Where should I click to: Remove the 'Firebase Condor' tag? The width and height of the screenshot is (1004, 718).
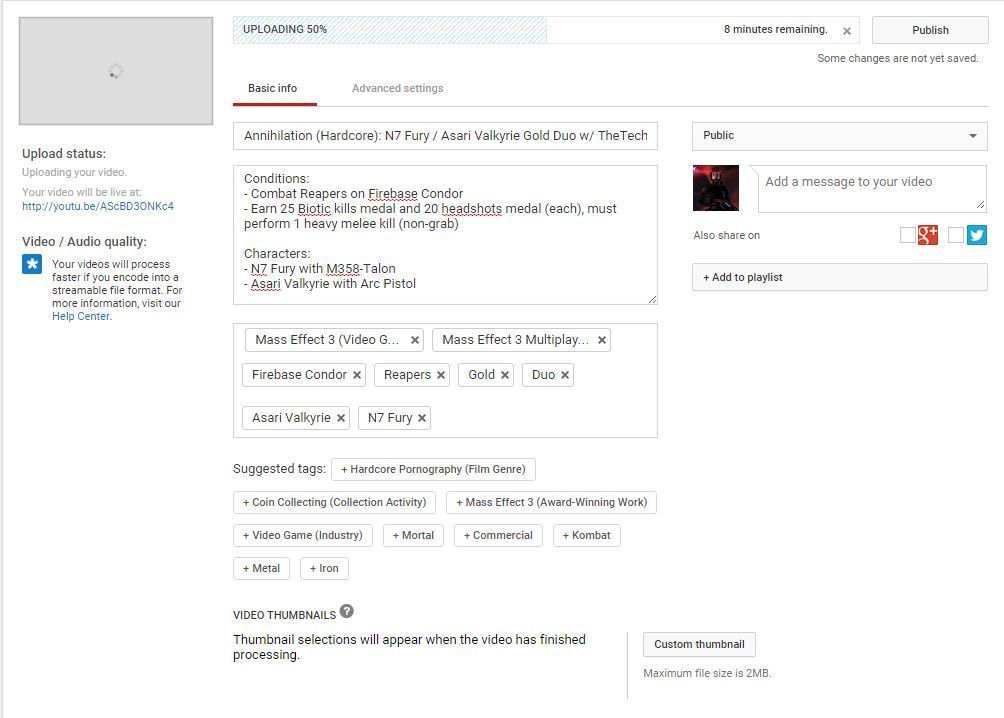(357, 375)
